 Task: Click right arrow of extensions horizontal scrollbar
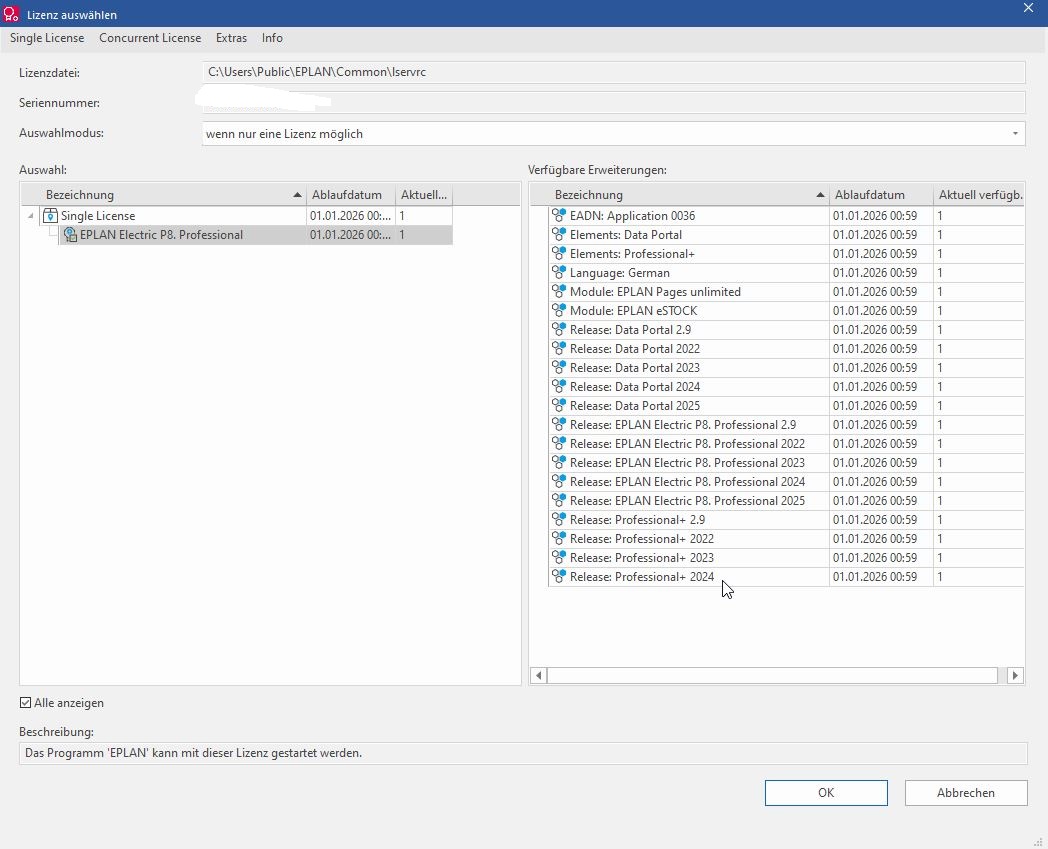(x=1015, y=675)
